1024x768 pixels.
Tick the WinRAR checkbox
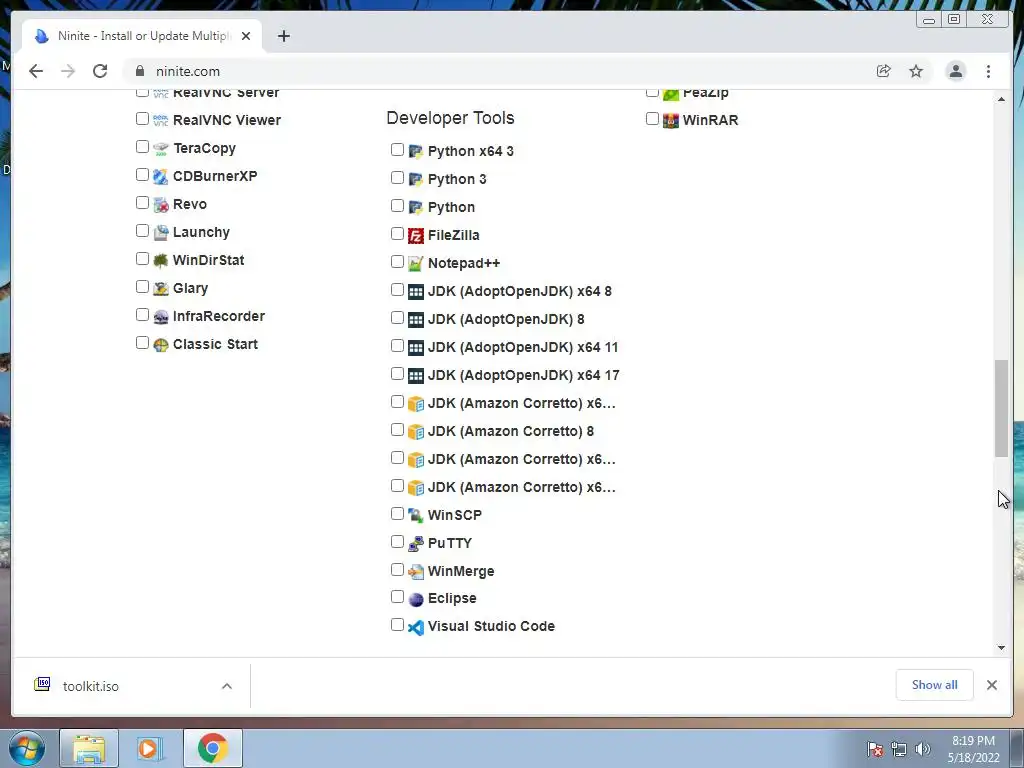pos(652,119)
